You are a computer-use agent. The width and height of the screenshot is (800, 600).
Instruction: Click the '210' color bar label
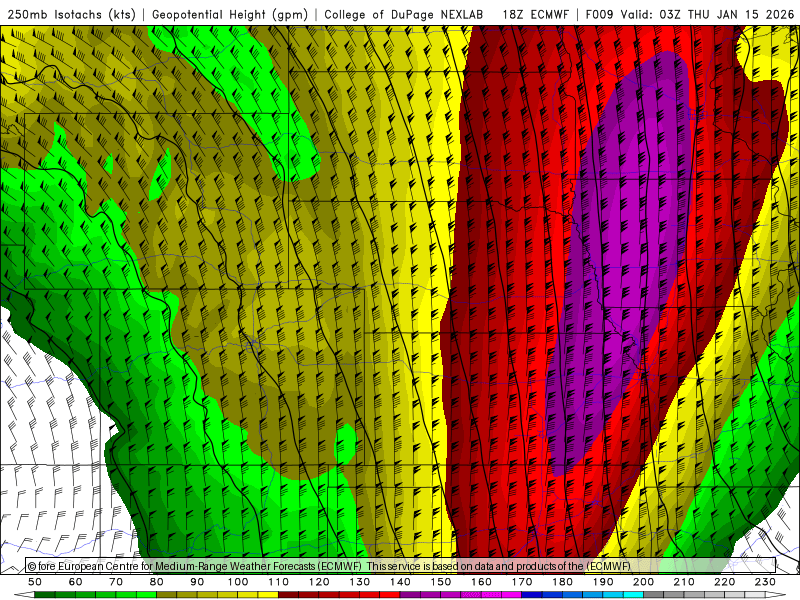pyautogui.click(x=684, y=582)
